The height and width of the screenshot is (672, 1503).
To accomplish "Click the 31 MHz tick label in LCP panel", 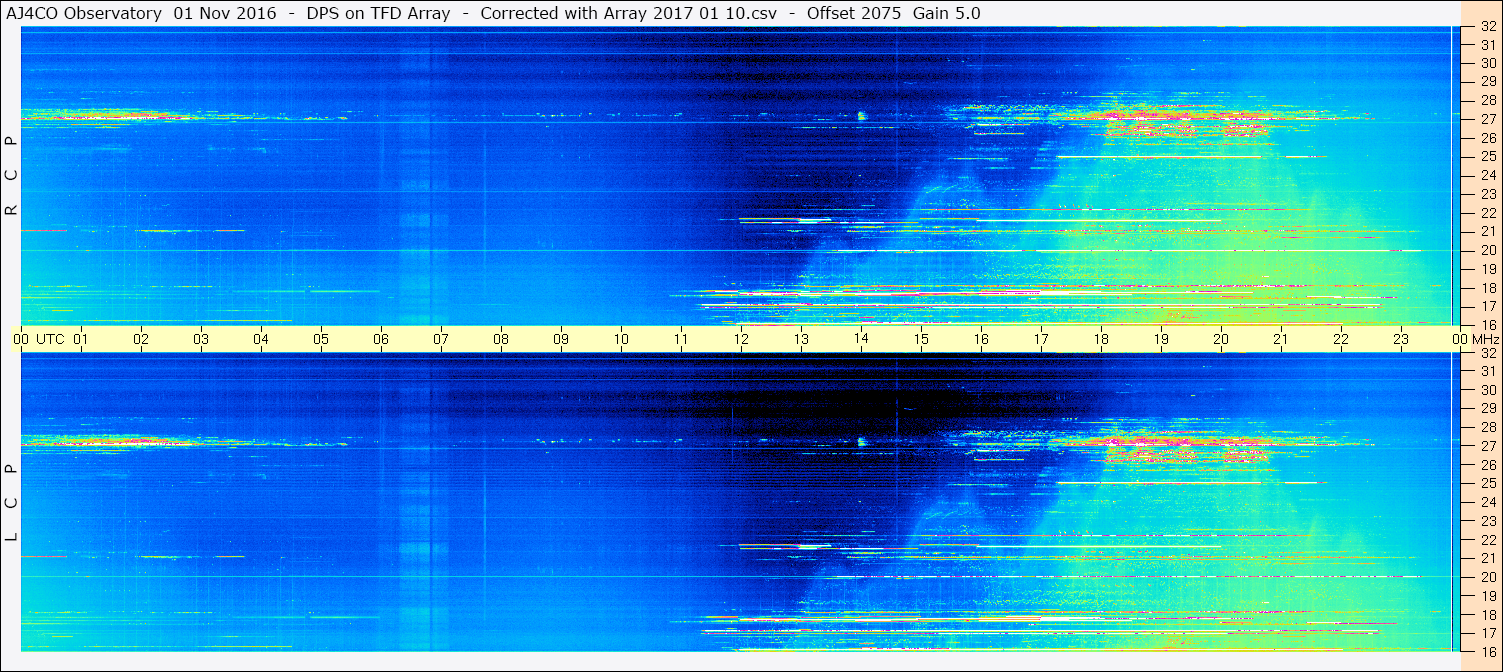I will pyautogui.click(x=1488, y=371).
